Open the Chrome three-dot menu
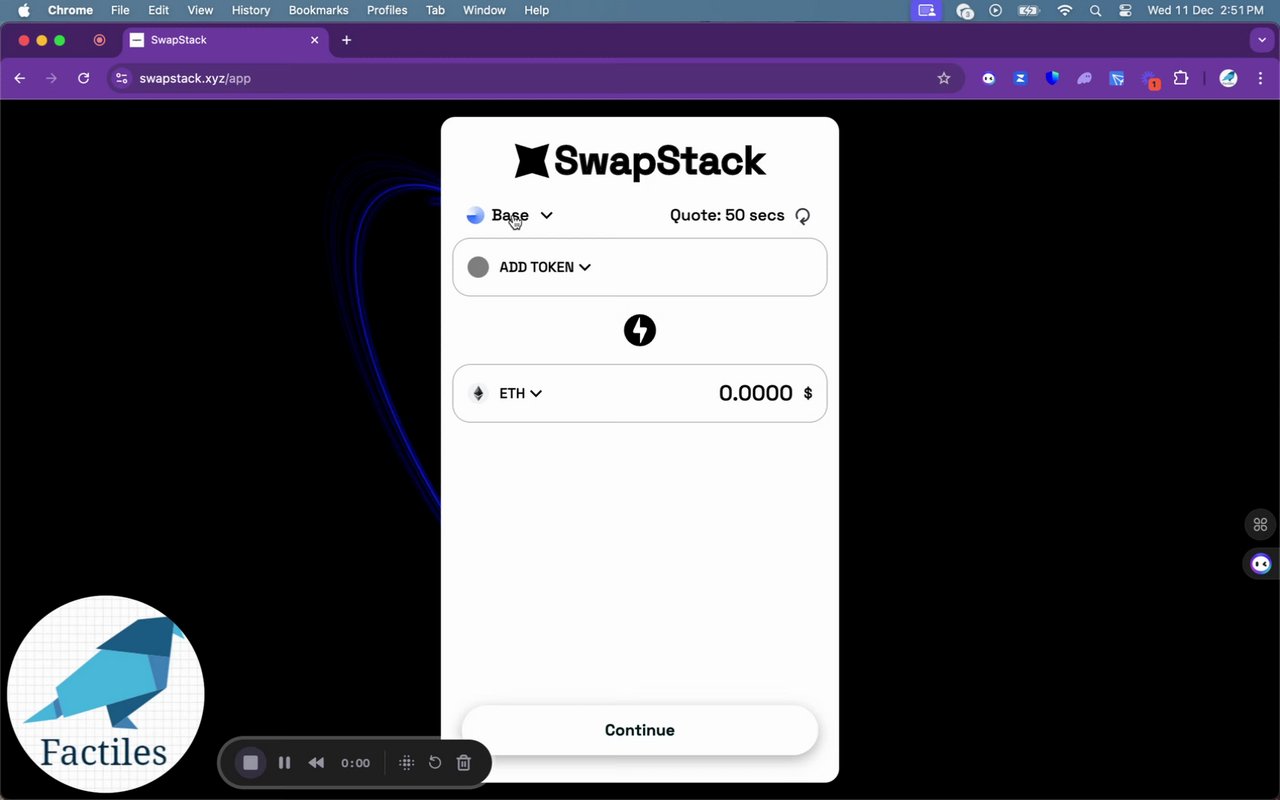The height and width of the screenshot is (800, 1280). (1259, 78)
